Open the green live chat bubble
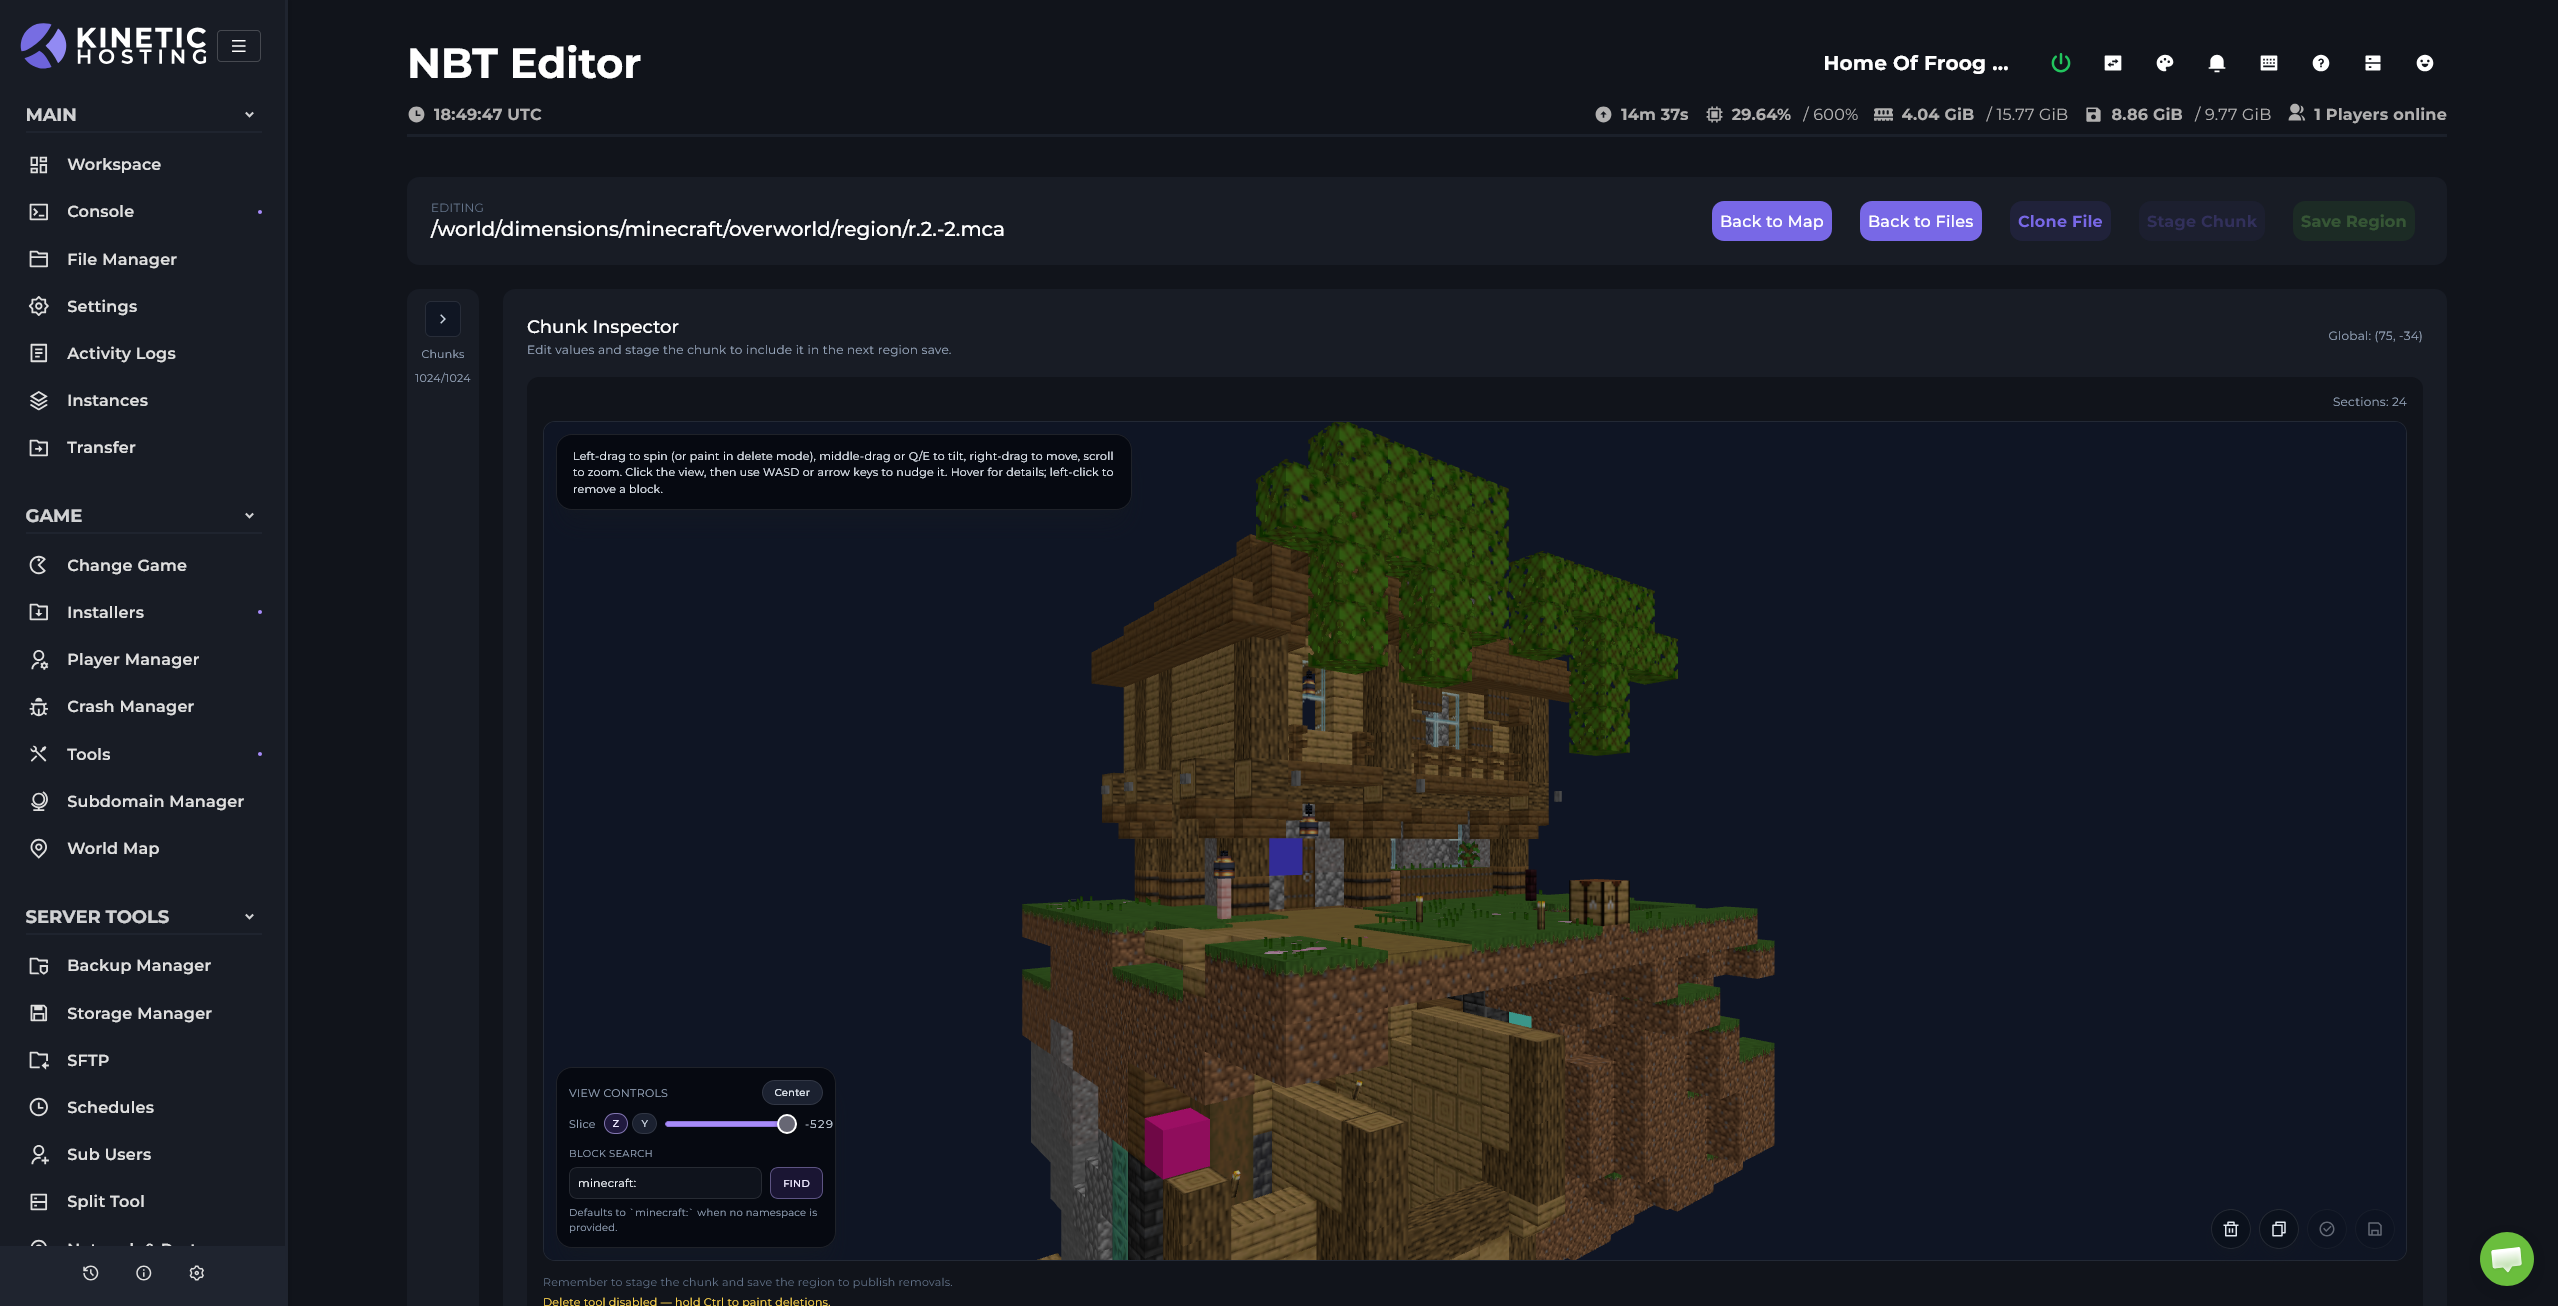2558x1306 pixels. coord(2506,1258)
